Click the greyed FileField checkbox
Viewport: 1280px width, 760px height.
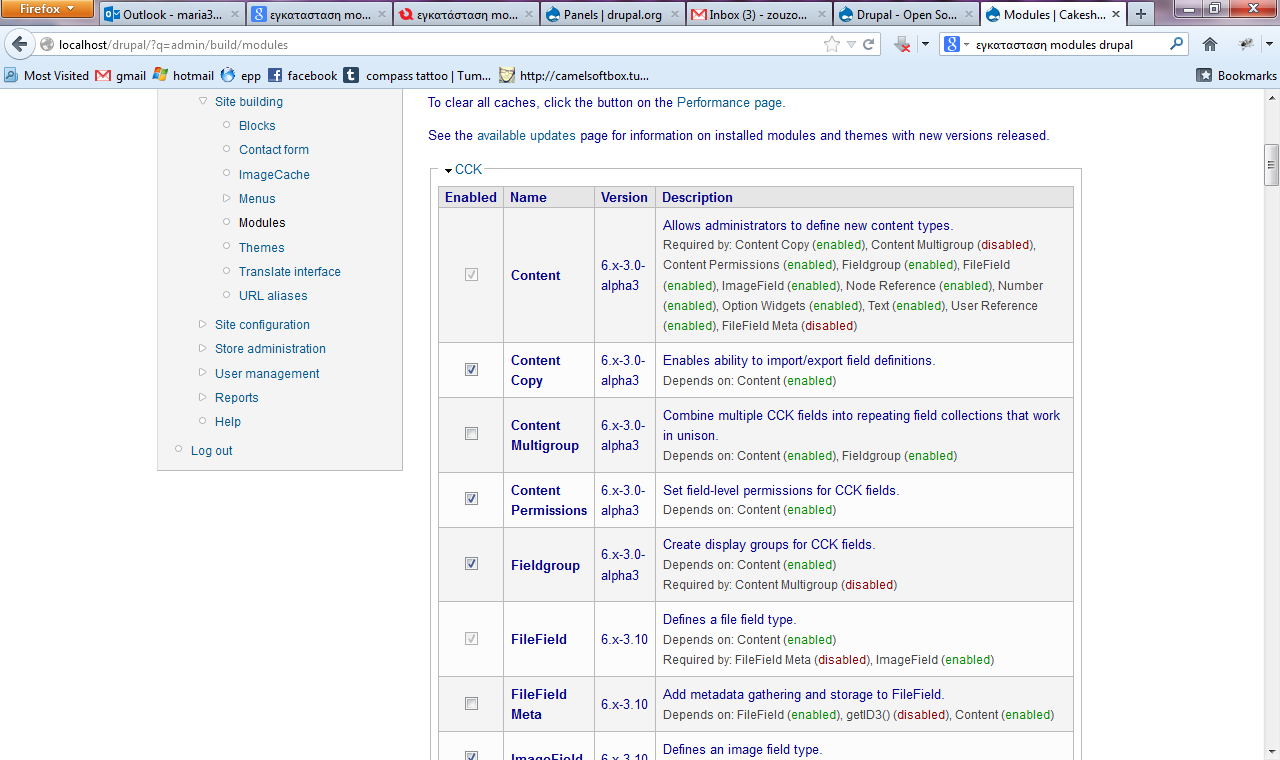471,638
